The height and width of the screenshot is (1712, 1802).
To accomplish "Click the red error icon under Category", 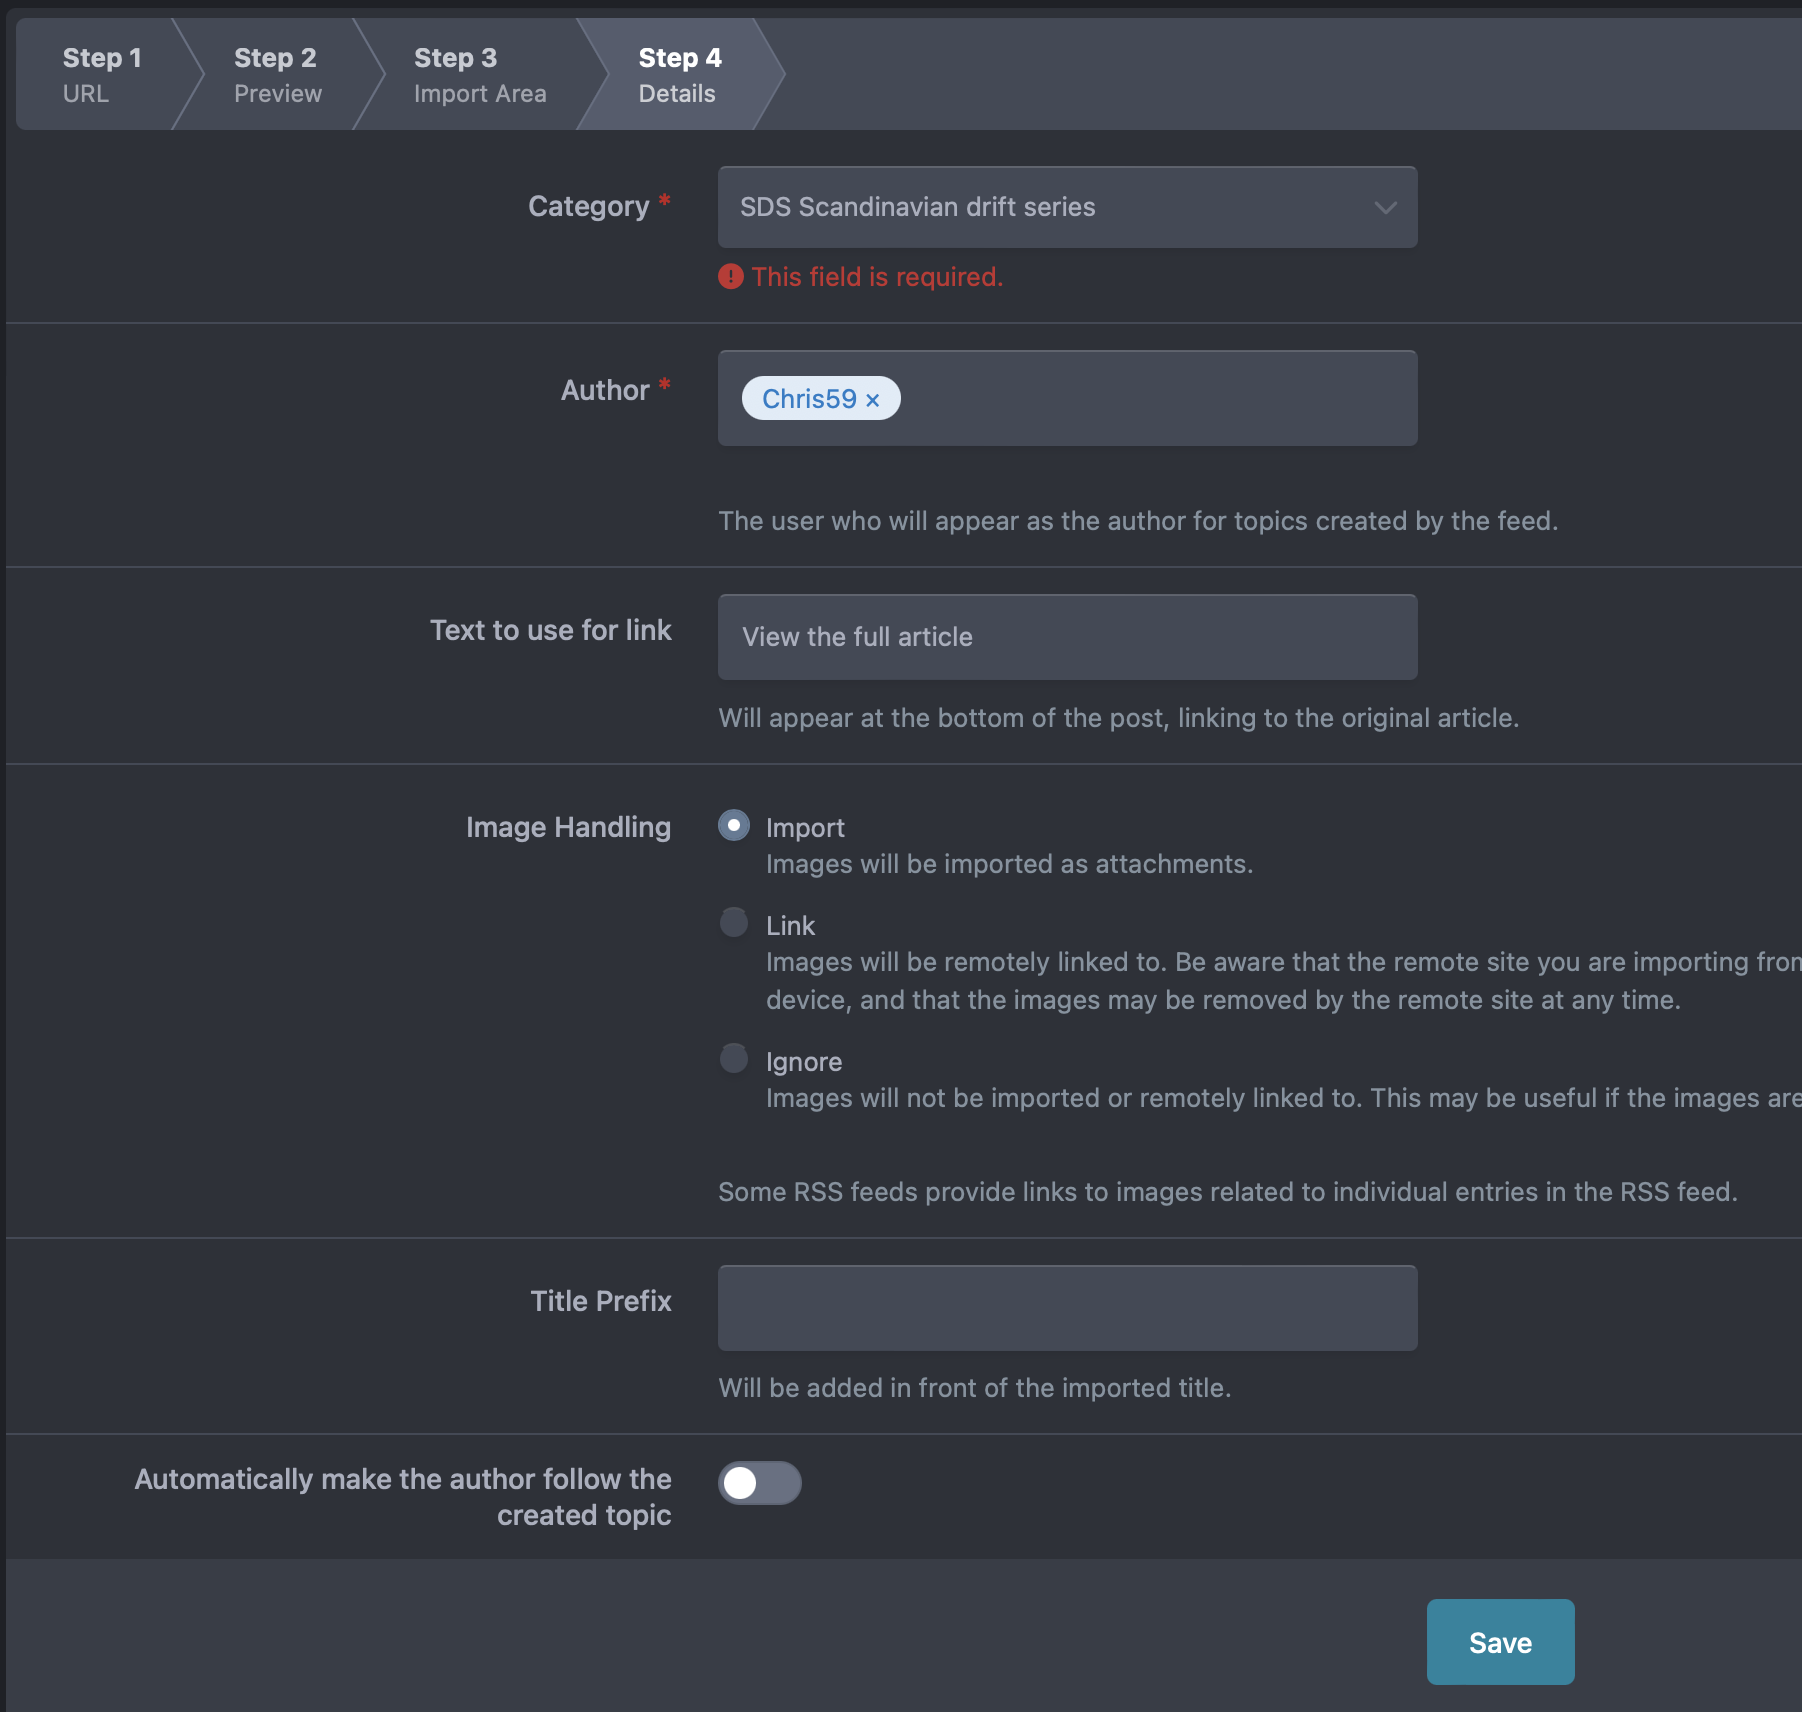I will tap(731, 277).
